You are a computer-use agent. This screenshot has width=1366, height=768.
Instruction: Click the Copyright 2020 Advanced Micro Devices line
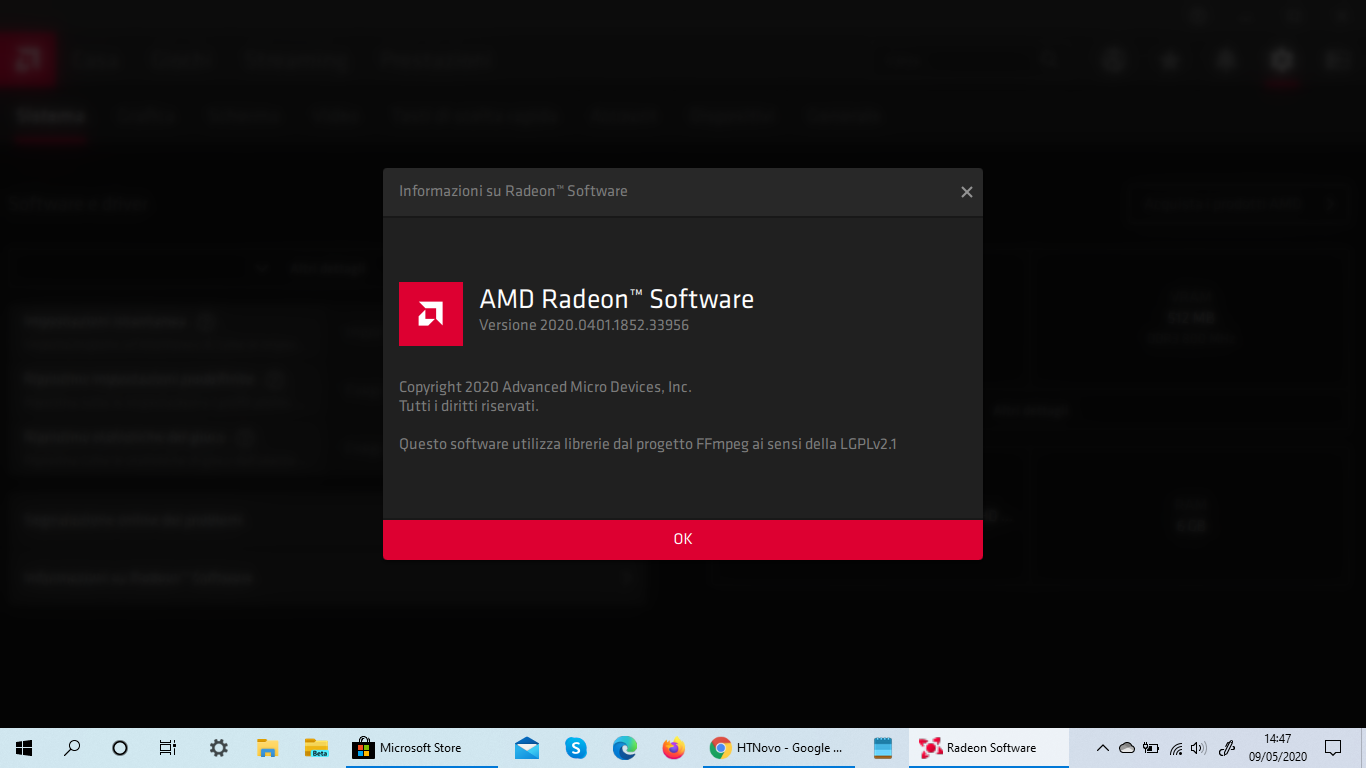(545, 387)
